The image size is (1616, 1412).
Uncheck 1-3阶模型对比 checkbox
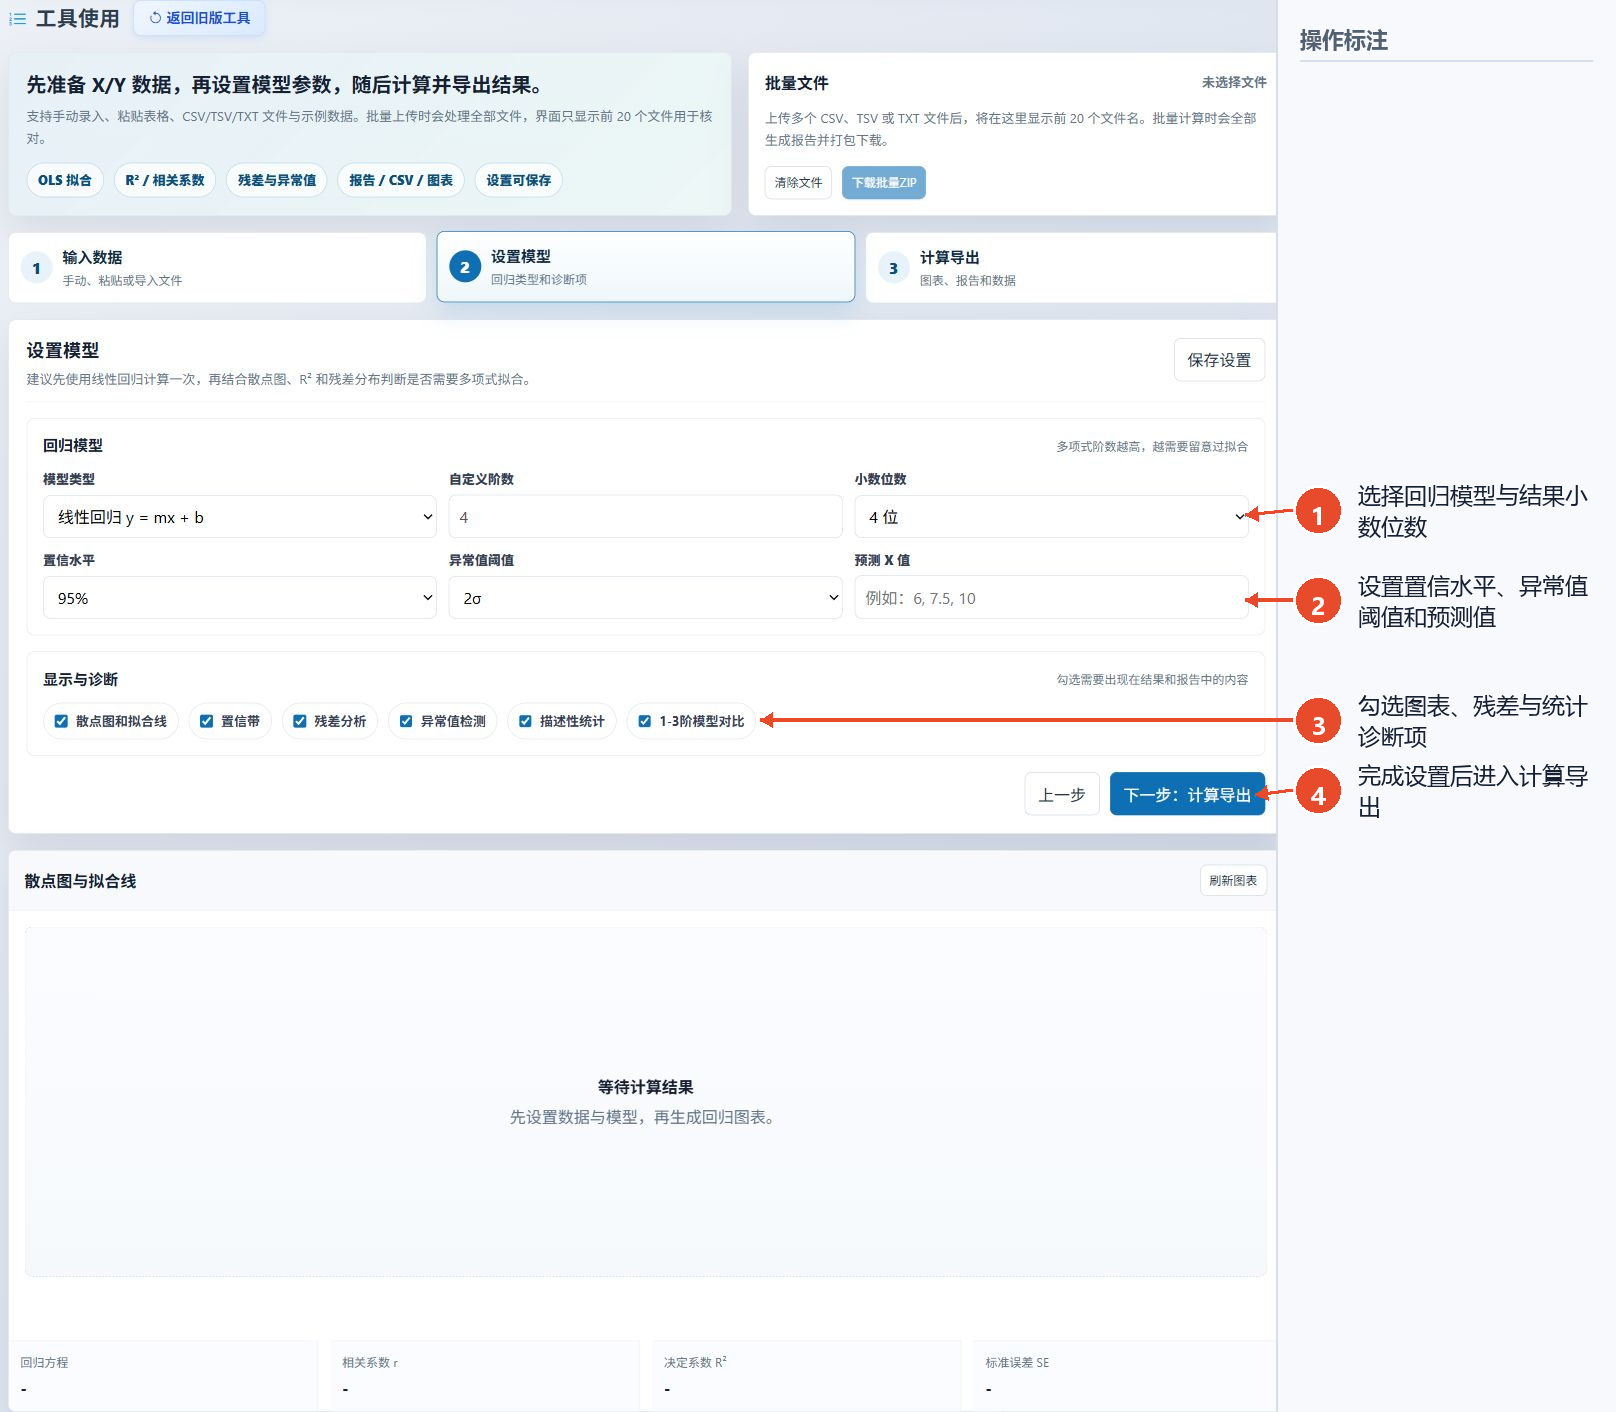(644, 721)
